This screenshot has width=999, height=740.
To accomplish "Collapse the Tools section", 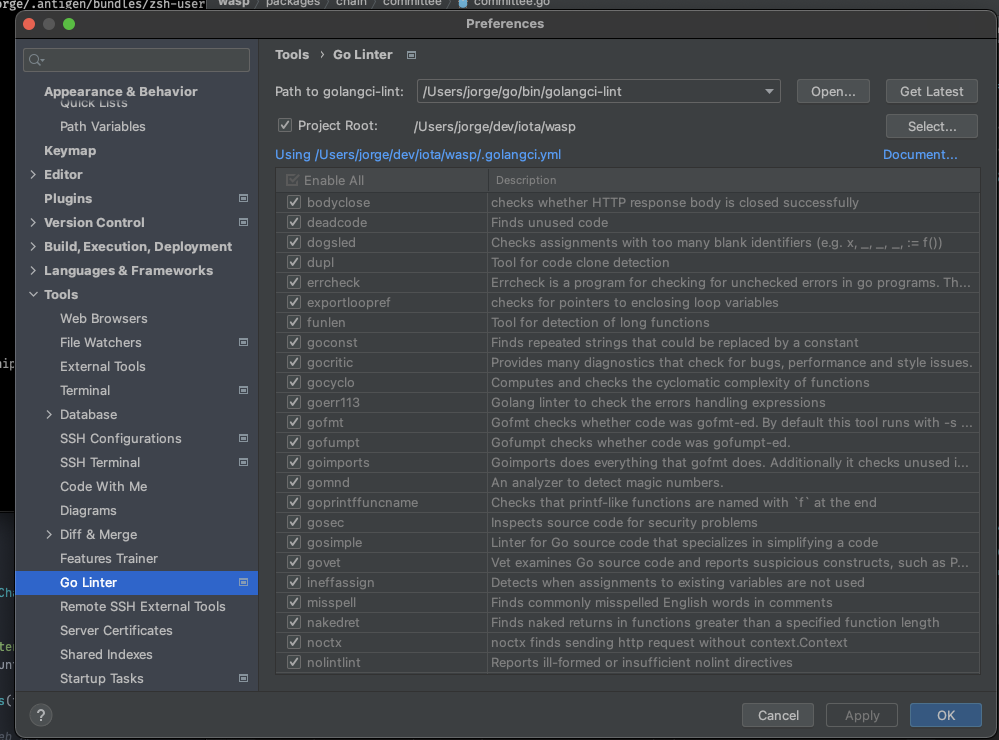I will [33, 294].
